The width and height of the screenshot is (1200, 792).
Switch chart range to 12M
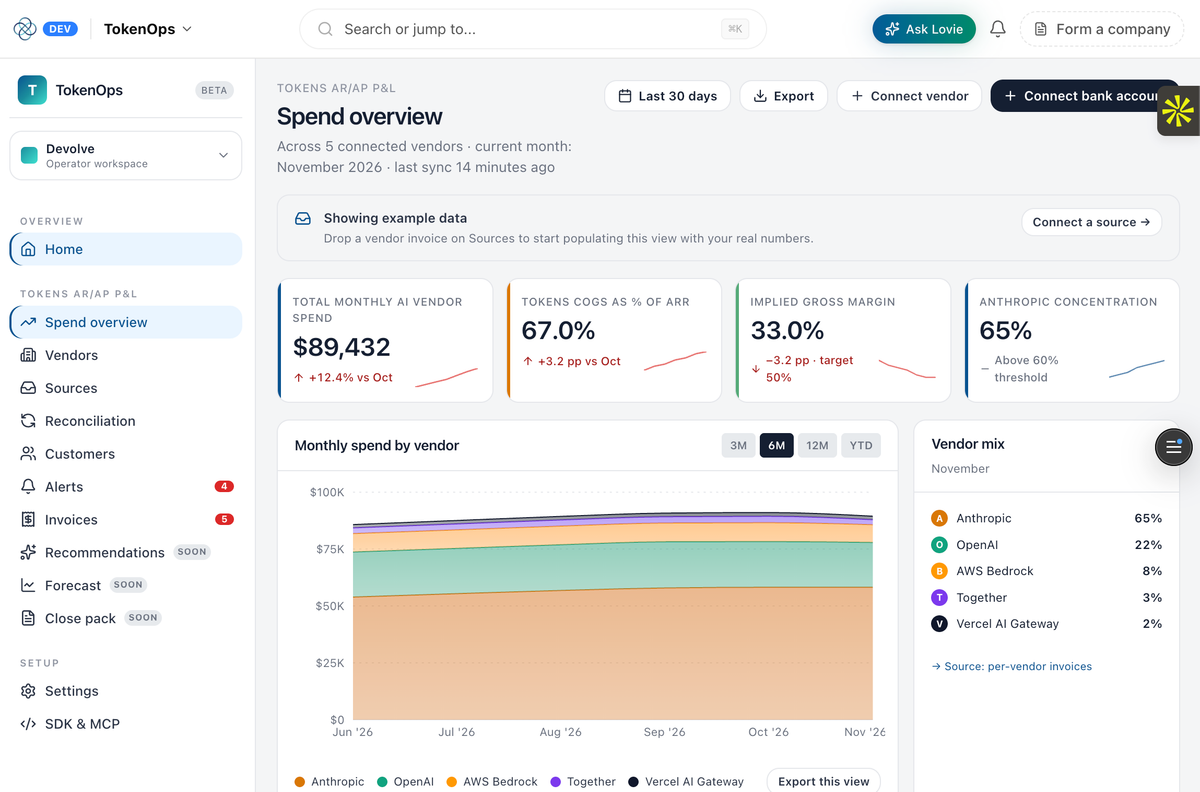817,446
